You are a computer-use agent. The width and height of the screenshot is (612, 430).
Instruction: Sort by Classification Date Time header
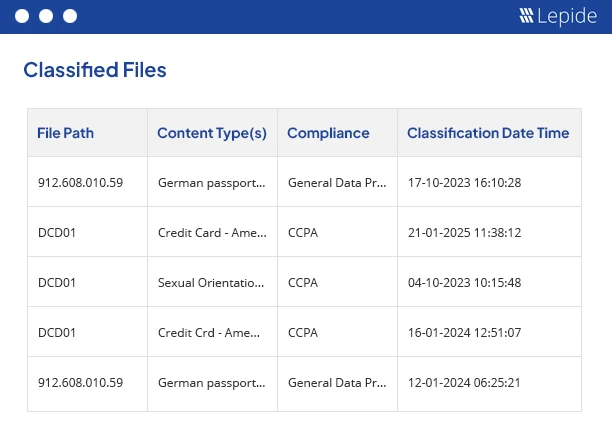488,133
